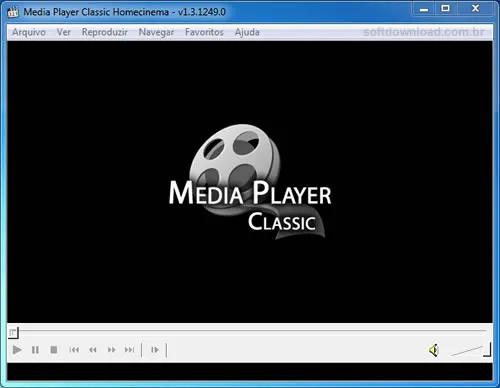Click the fast-forward (increase speed) button
Screen dimensions: 500x388
(x=111, y=350)
